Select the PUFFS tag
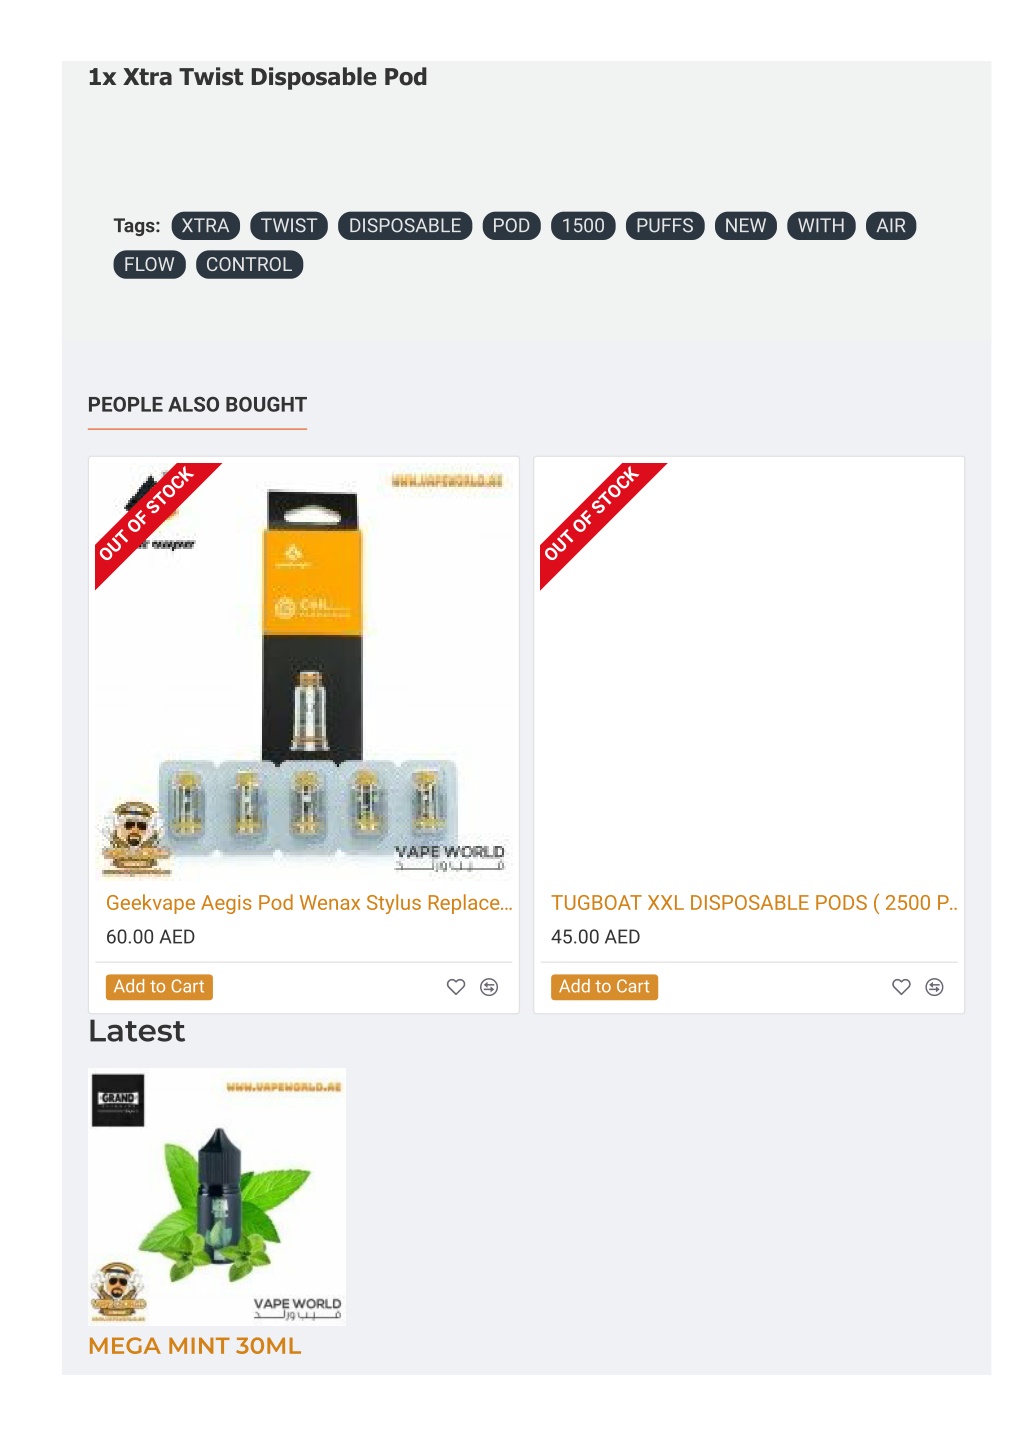This screenshot has width=1024, height=1449. 665,226
